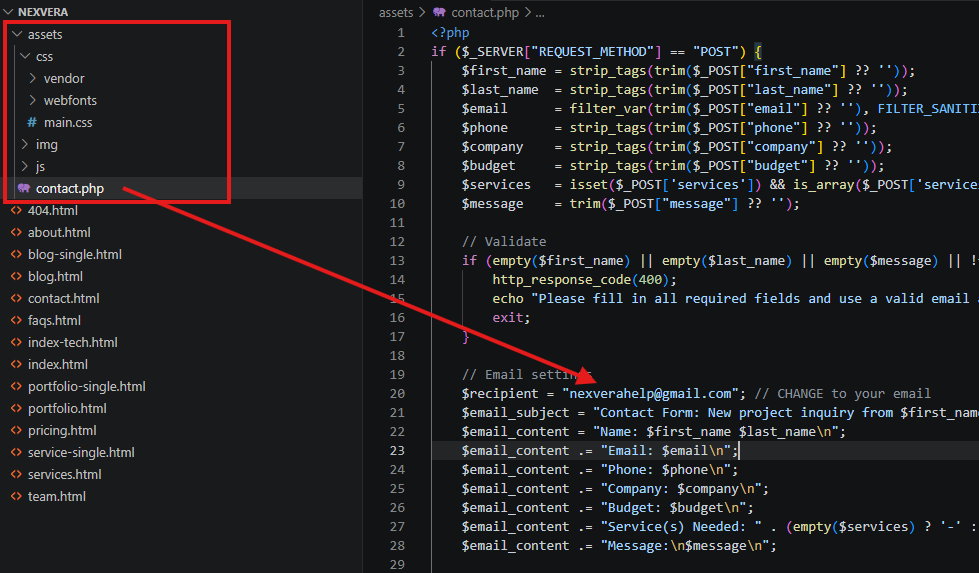The height and width of the screenshot is (573, 979).
Task: Click the $email_subject variable on line 21
Action: tap(515, 413)
